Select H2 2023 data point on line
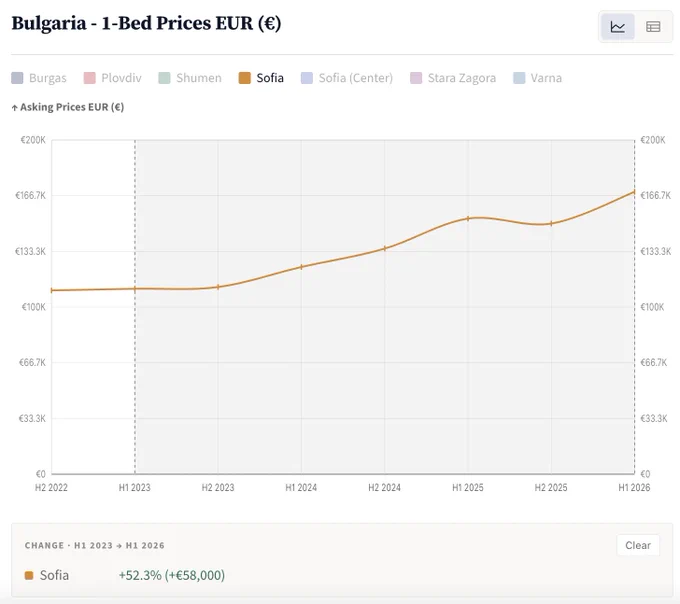The width and height of the screenshot is (680, 604). coord(218,287)
